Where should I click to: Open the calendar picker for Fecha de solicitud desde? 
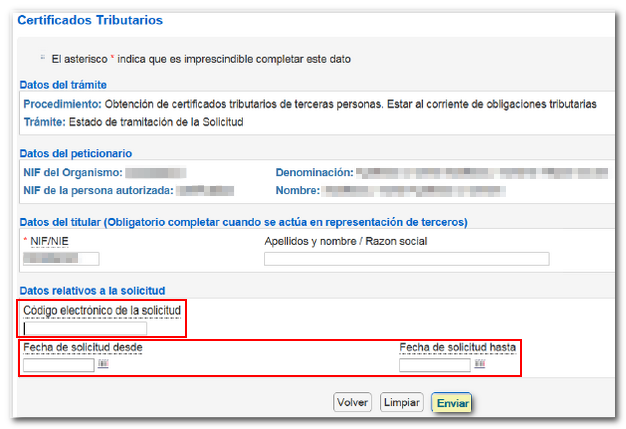click(x=102, y=365)
